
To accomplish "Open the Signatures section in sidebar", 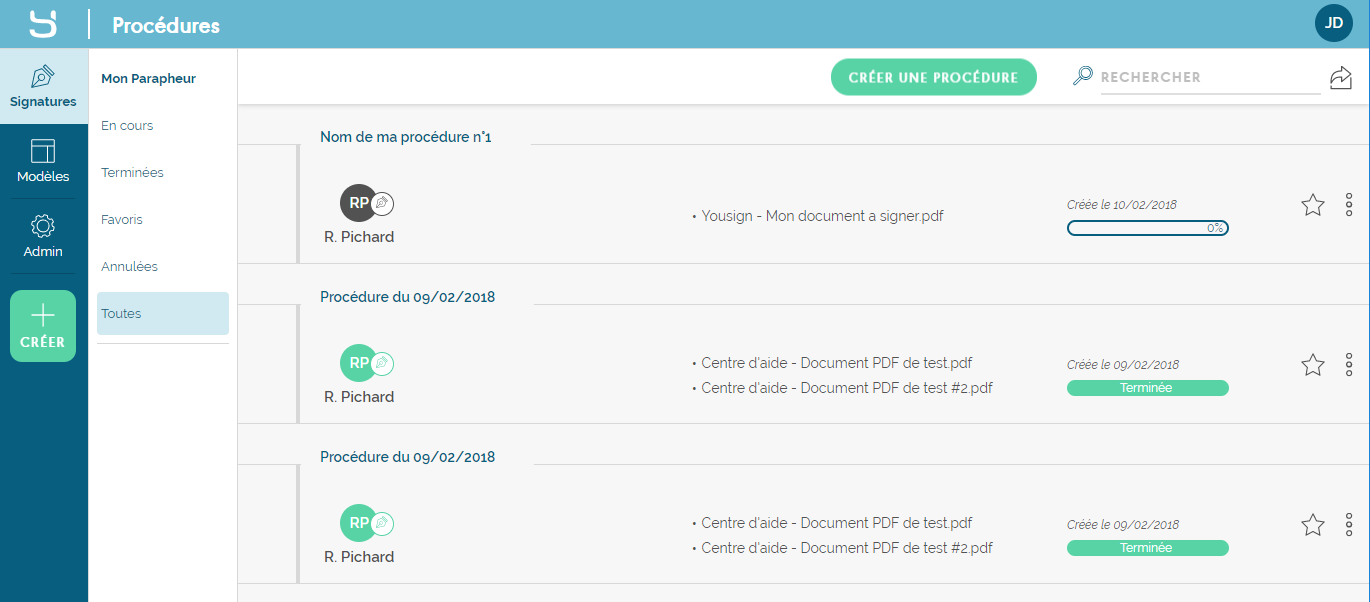I will (43, 87).
